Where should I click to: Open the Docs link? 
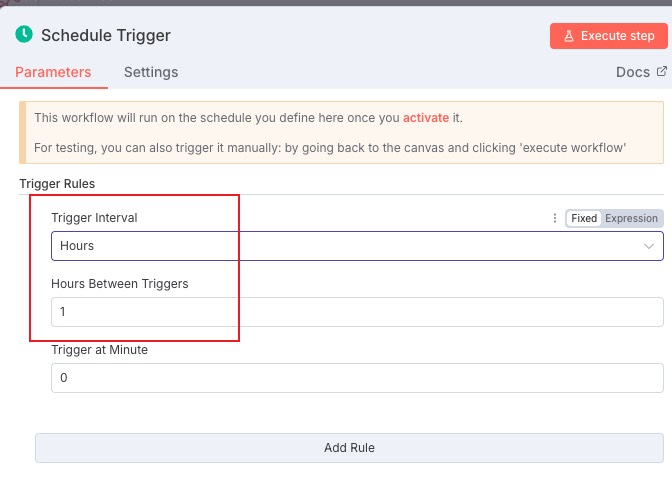633,72
